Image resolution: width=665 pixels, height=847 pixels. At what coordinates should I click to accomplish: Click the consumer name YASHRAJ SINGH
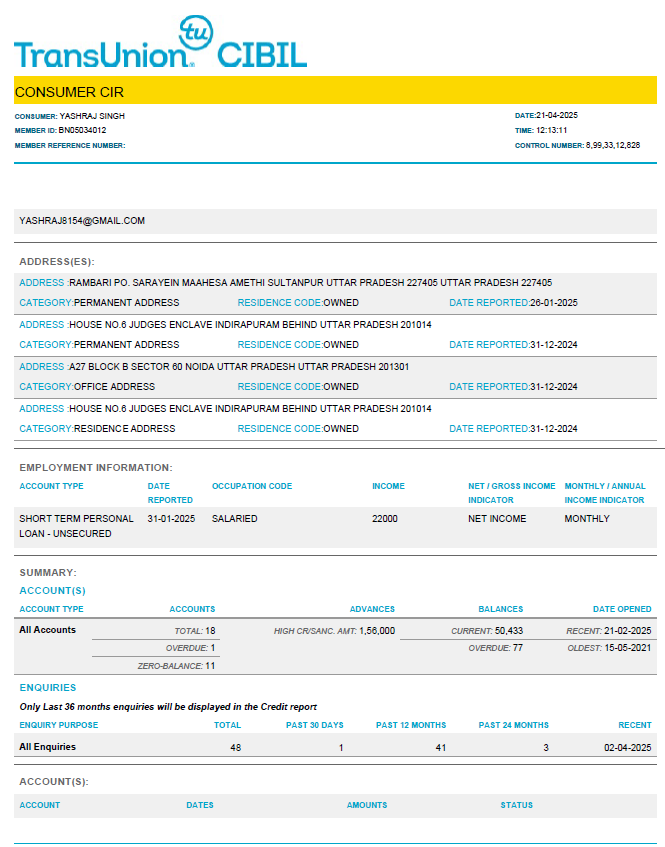click(x=92, y=116)
